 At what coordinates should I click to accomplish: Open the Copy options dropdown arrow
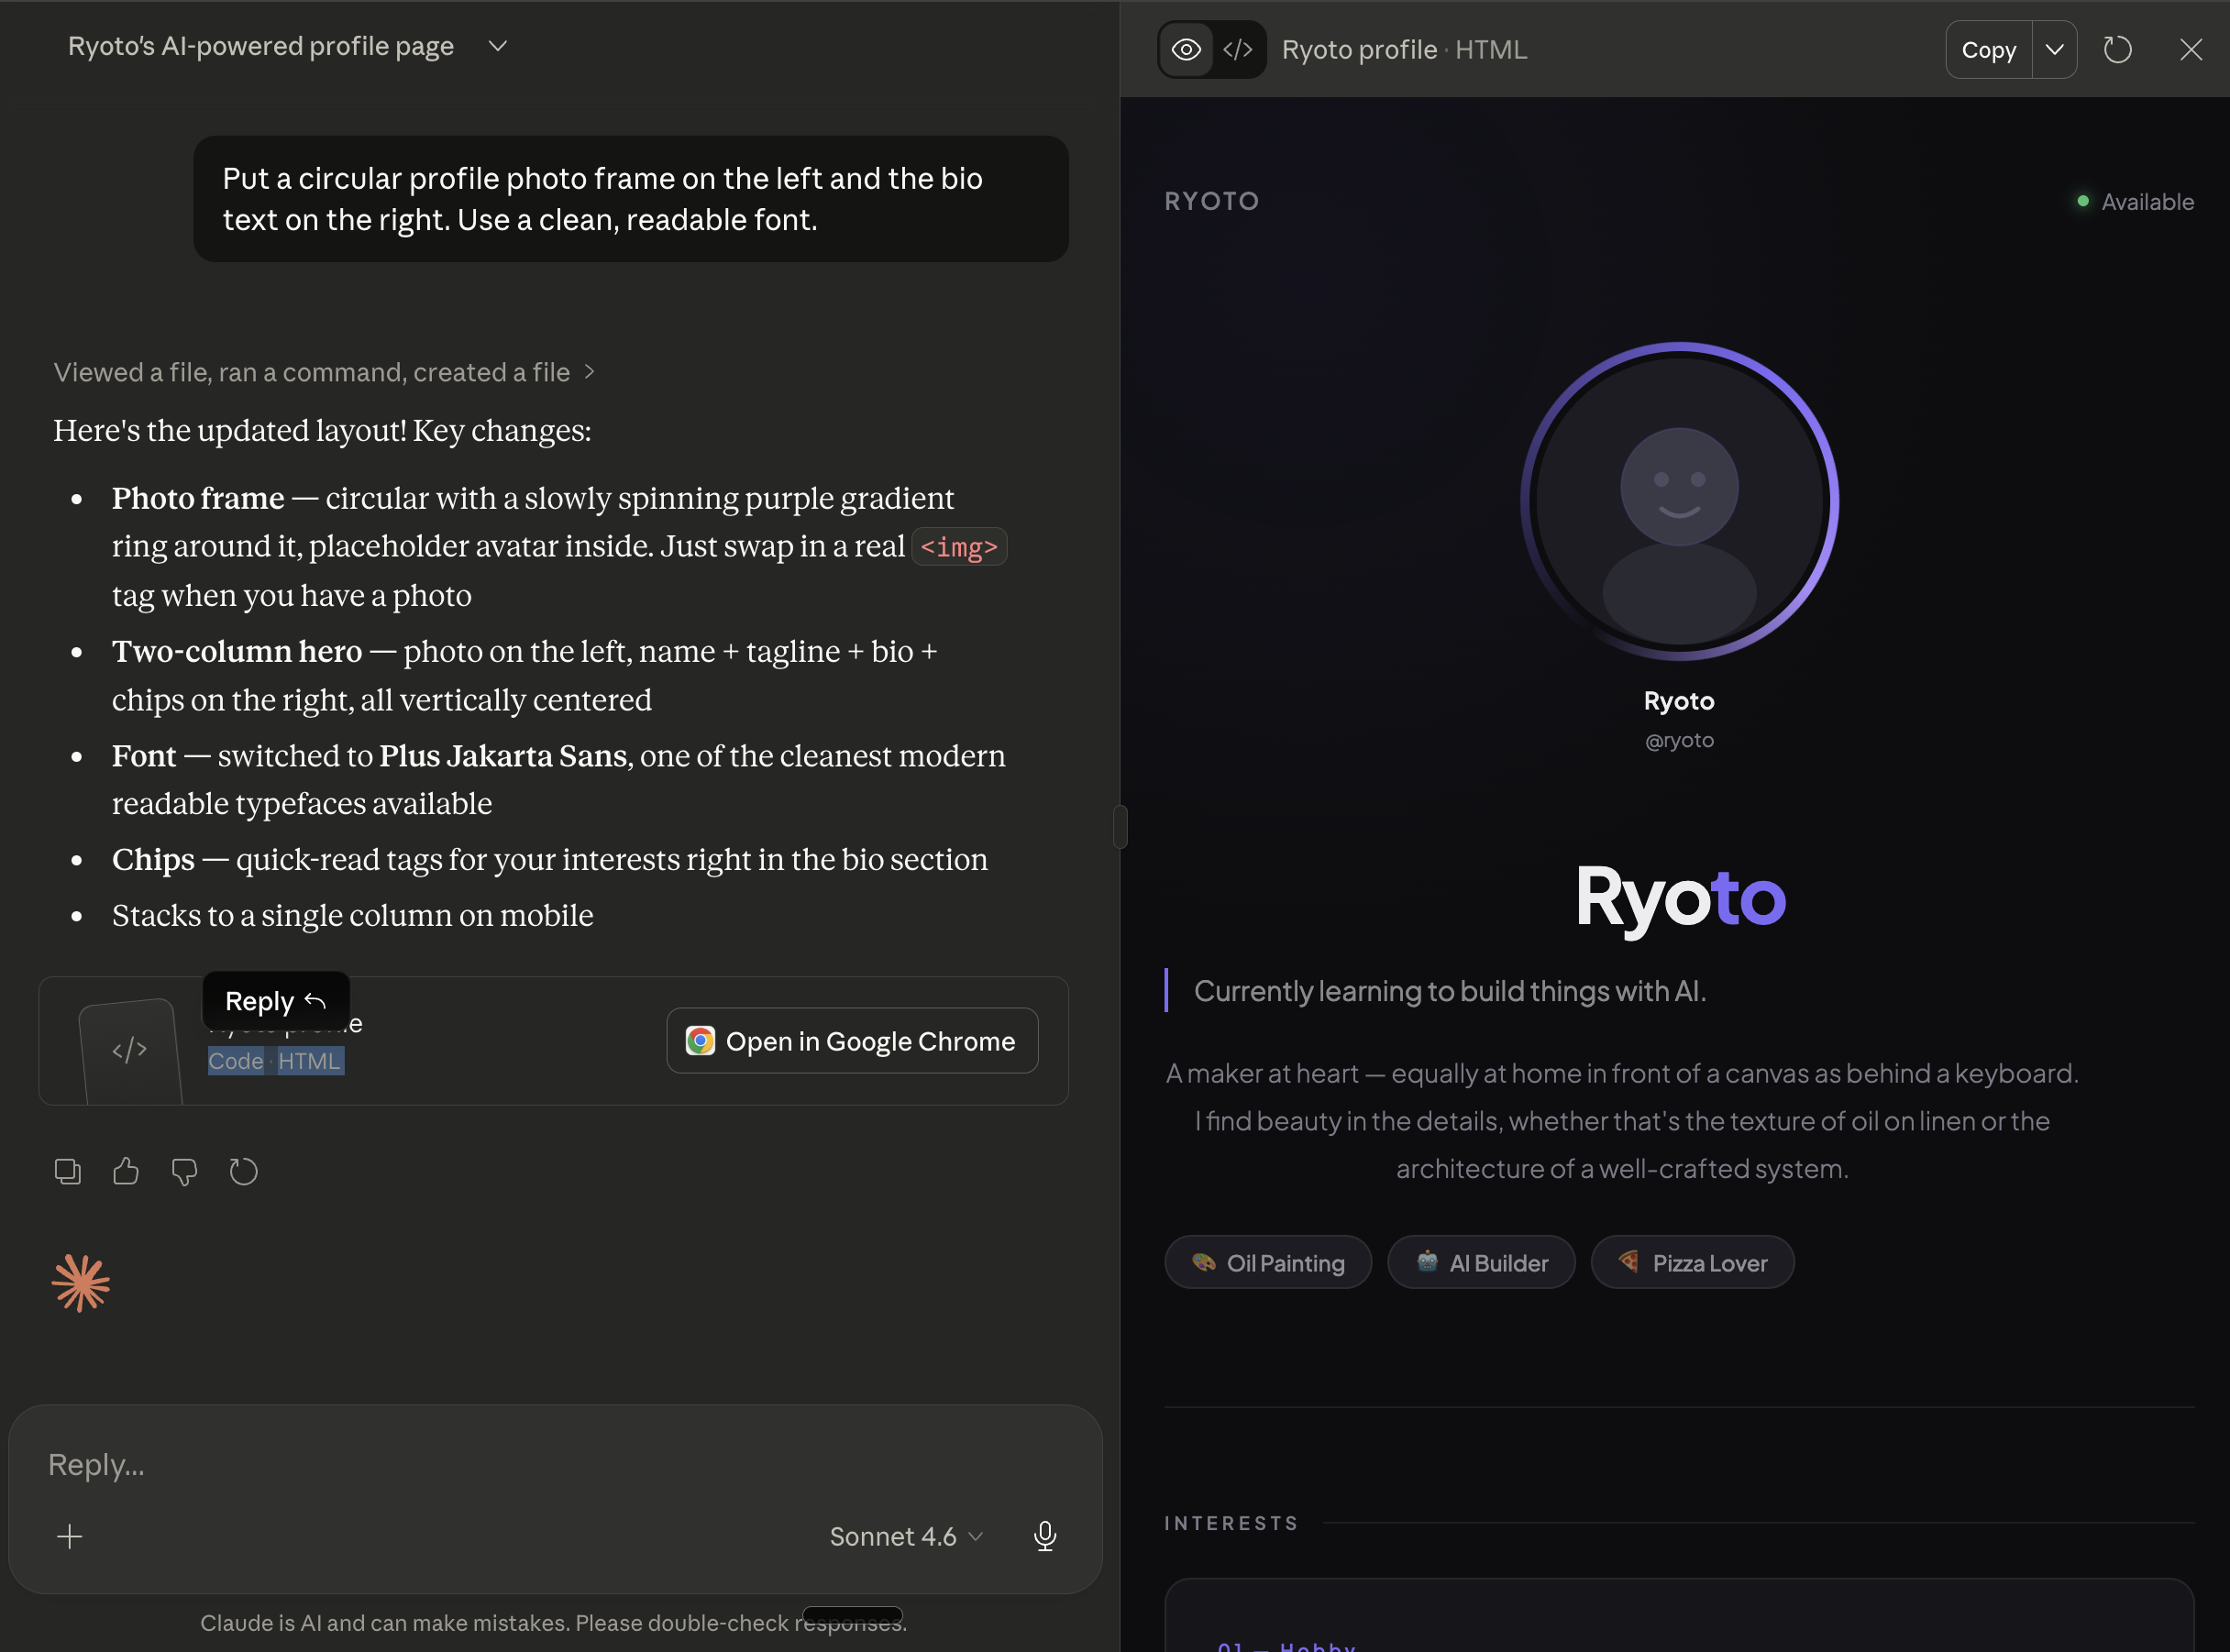[x=2054, y=50]
